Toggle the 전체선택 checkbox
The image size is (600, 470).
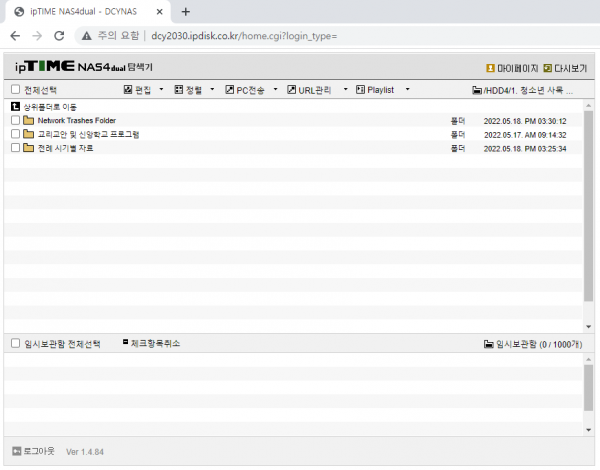(15, 90)
